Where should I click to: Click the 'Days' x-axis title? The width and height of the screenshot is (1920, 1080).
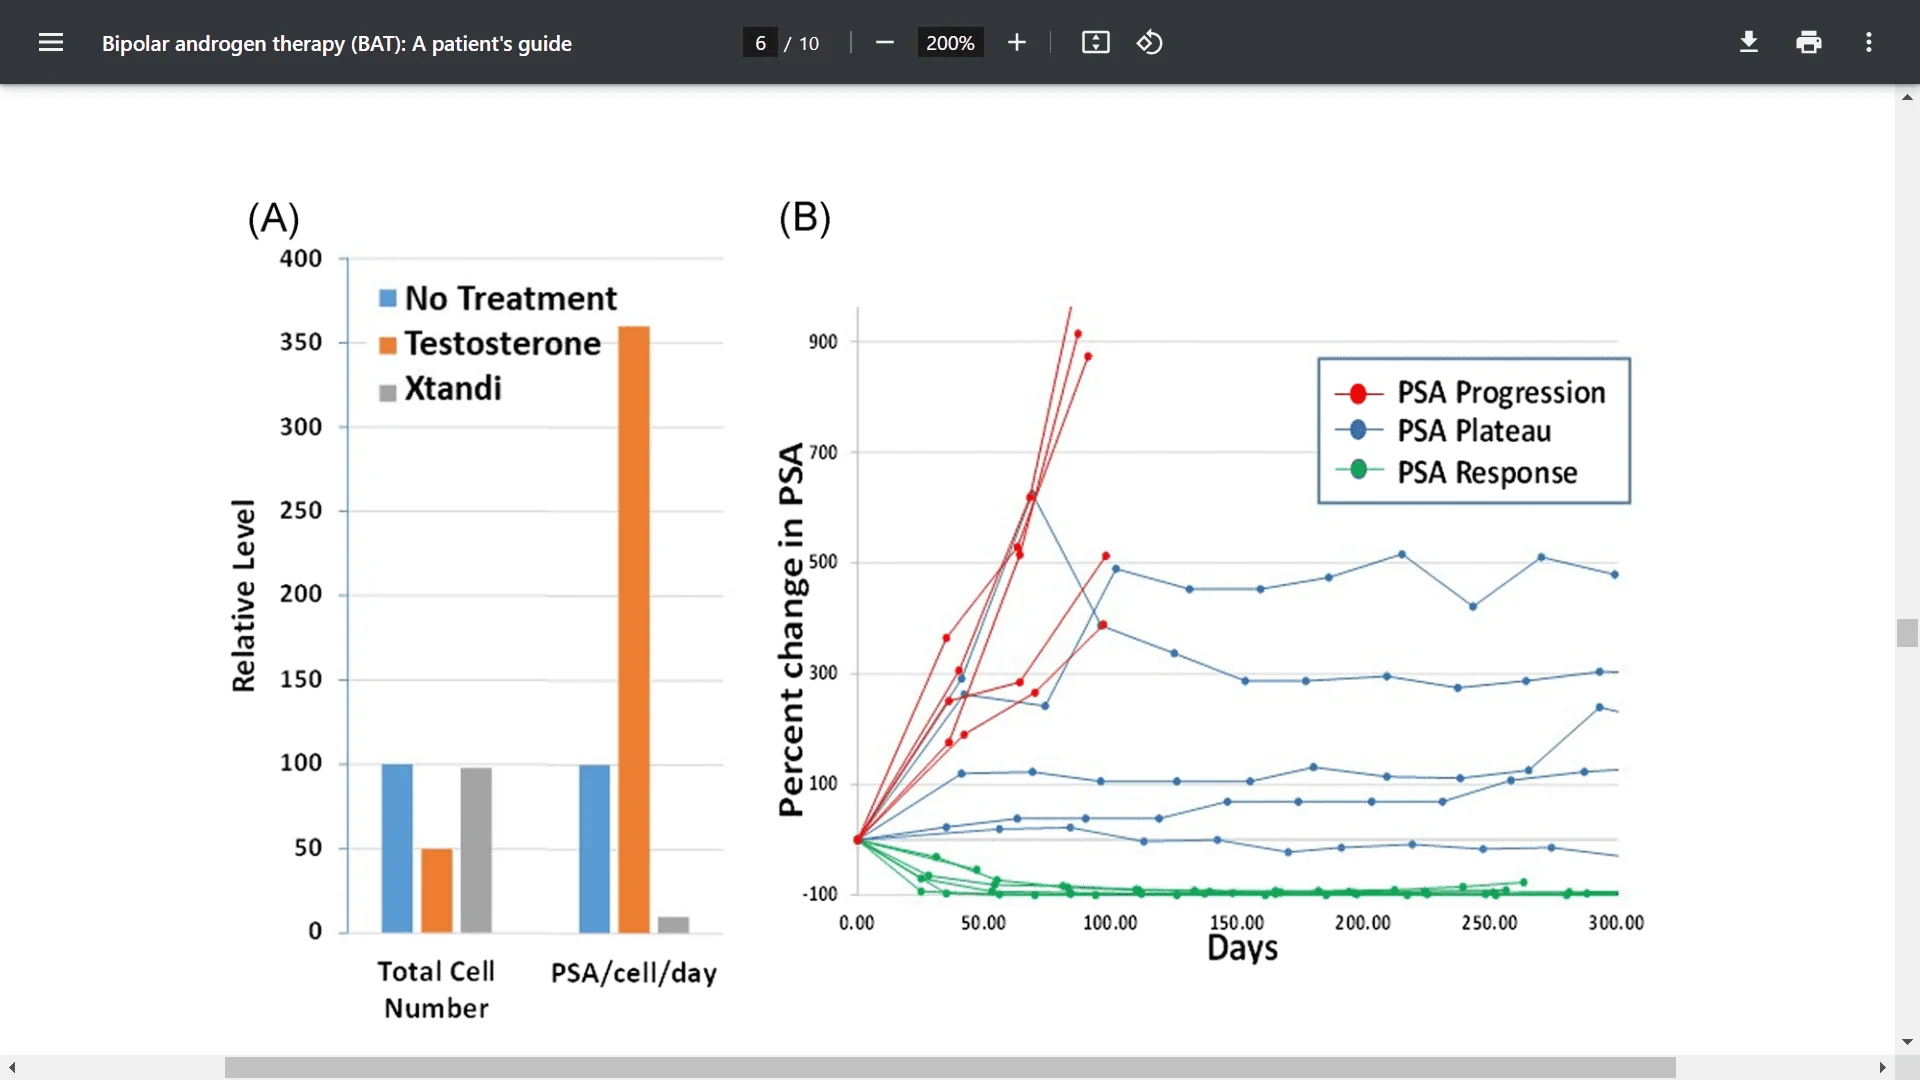(x=1242, y=948)
